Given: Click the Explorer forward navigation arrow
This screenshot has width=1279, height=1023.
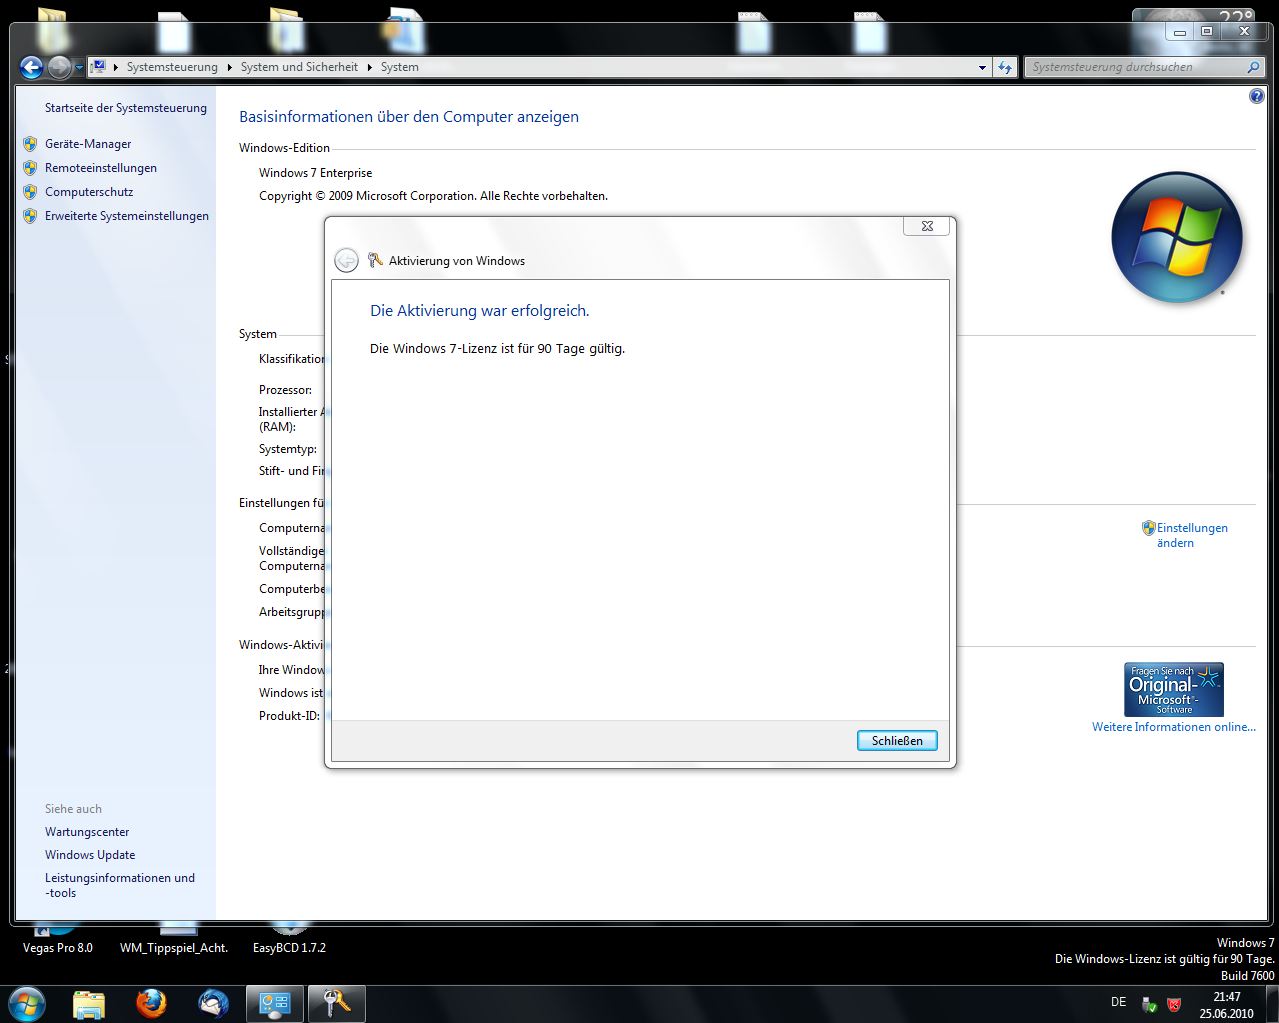Looking at the screenshot, I should [60, 67].
